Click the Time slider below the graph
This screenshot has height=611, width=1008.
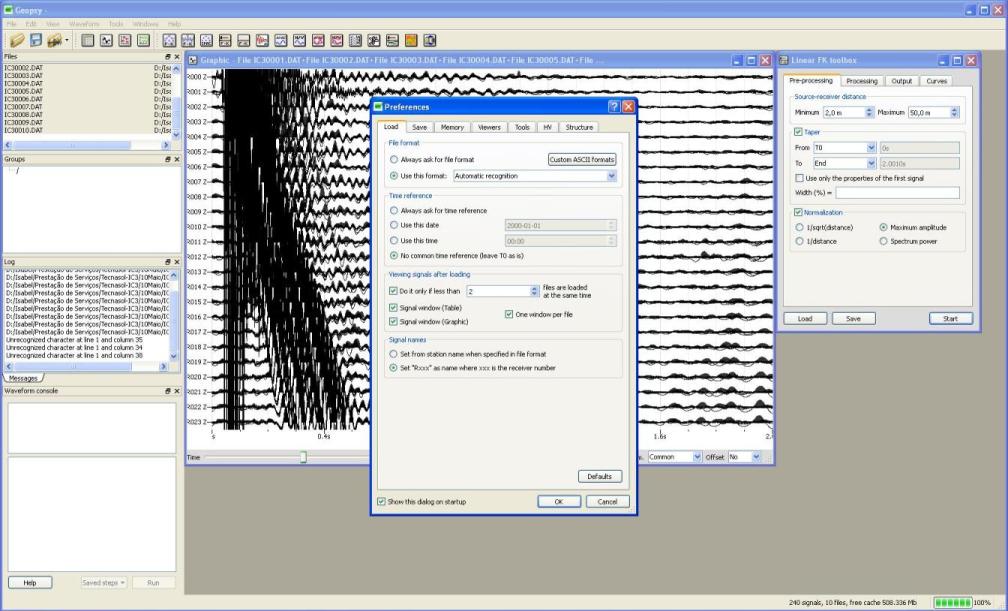pyautogui.click(x=303, y=457)
